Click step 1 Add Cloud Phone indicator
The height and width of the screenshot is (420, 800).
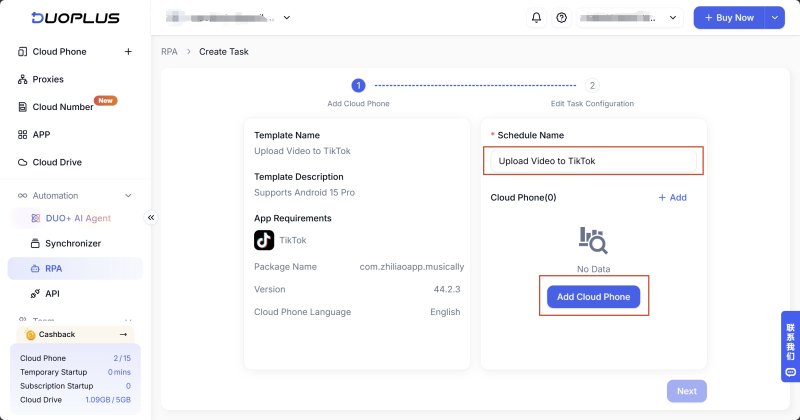click(x=358, y=85)
